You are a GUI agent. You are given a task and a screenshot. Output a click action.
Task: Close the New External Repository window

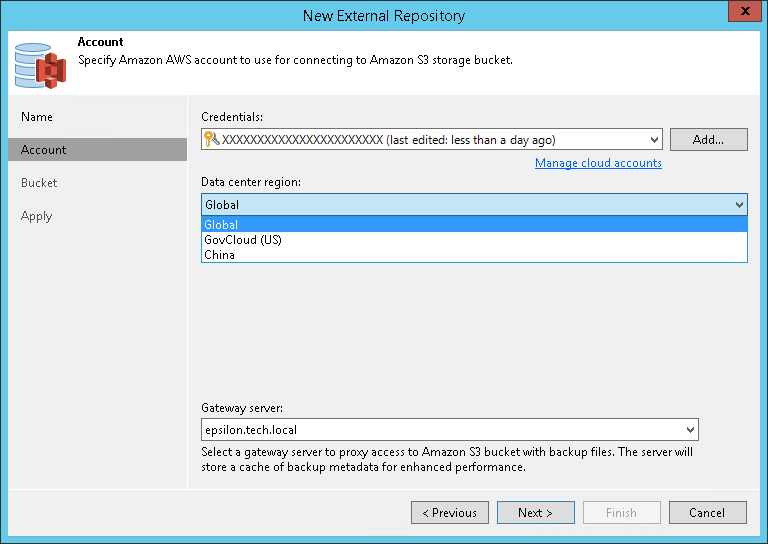click(x=745, y=11)
